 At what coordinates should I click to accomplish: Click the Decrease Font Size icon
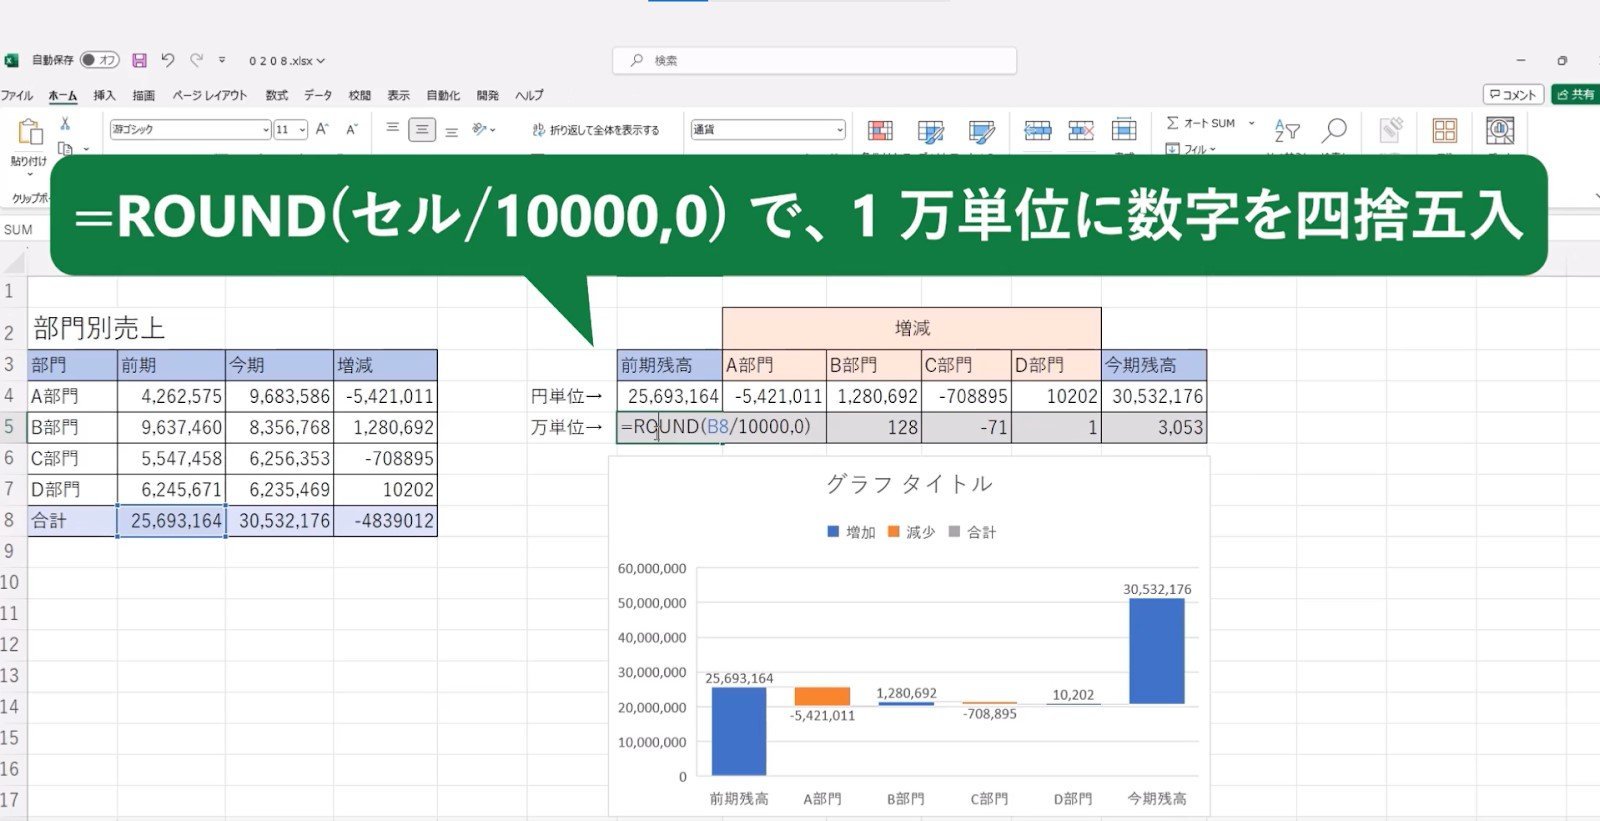(352, 129)
